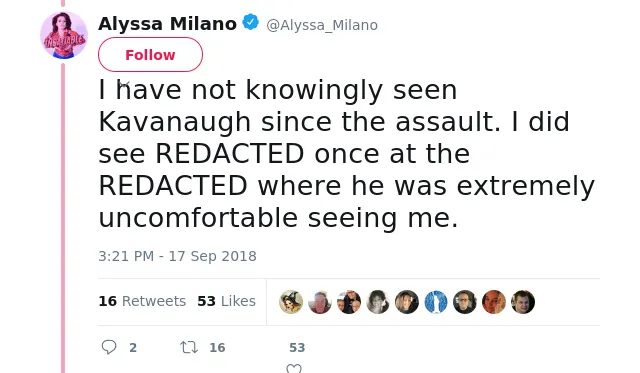Open the Alyssa Milano display name link
The height and width of the screenshot is (373, 640).
[x=167, y=24]
